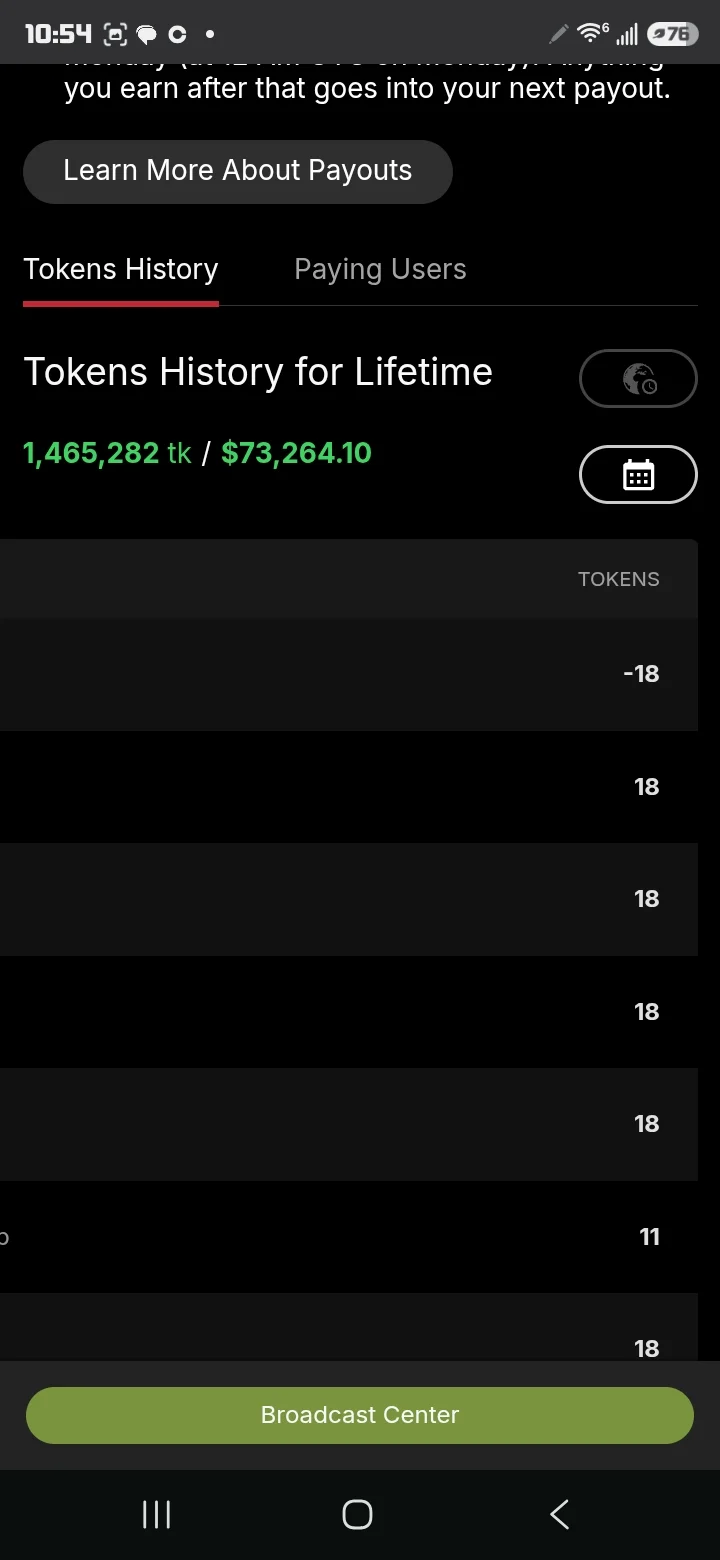
Task: Open the calendar date range picker
Action: pyautogui.click(x=638, y=475)
